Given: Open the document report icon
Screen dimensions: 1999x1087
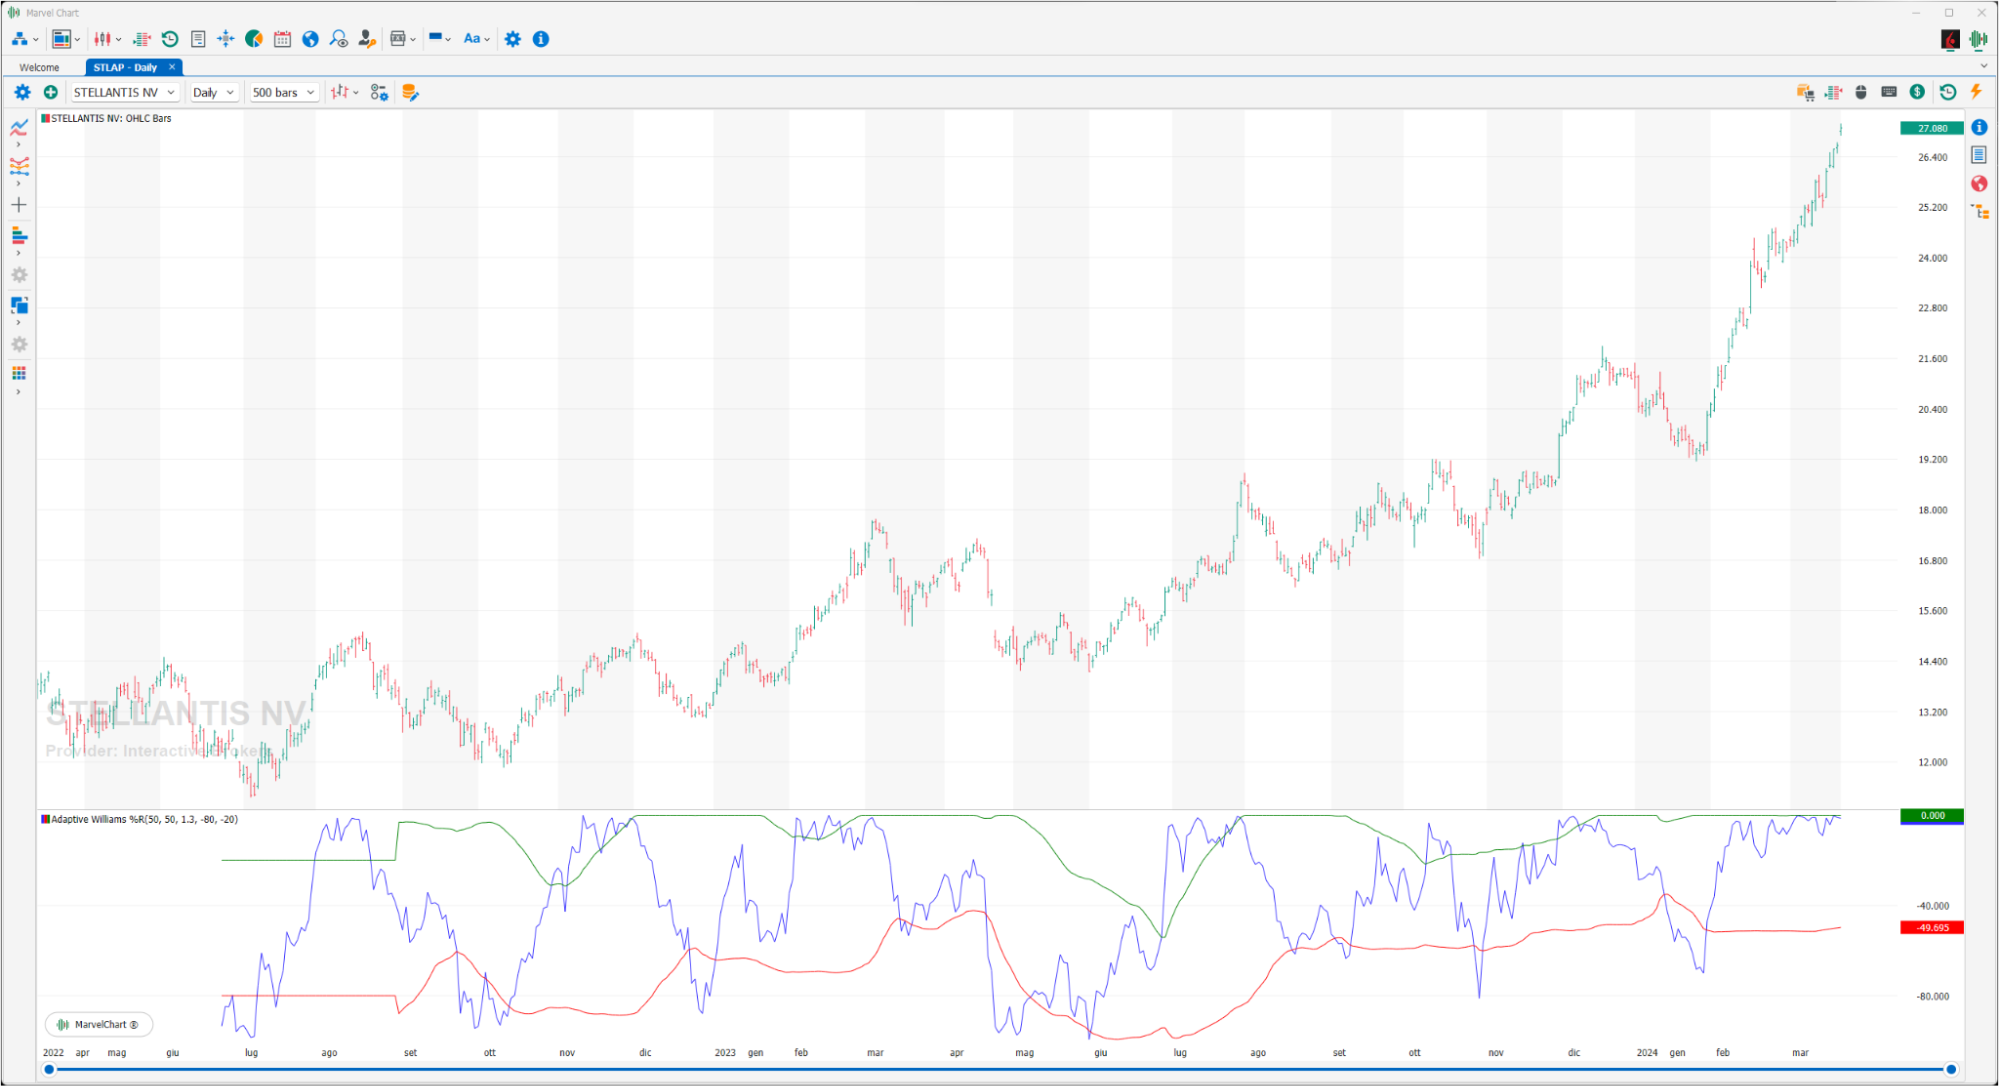Looking at the screenshot, I should [198, 39].
